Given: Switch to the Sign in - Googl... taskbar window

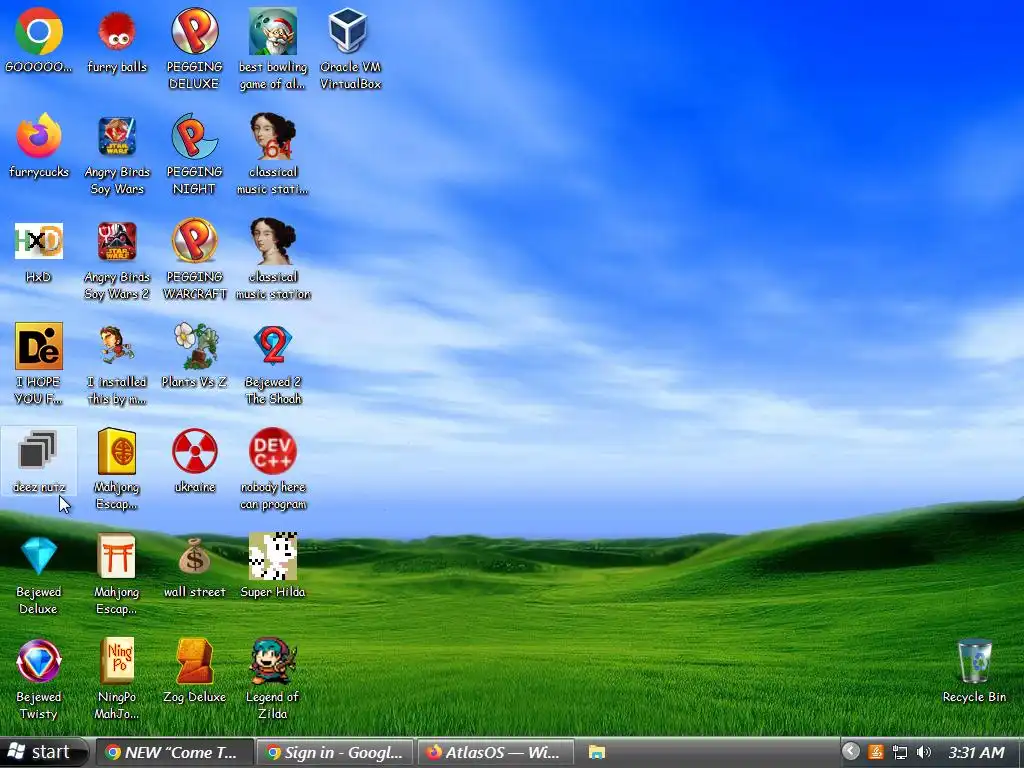Looking at the screenshot, I should click(x=335, y=753).
